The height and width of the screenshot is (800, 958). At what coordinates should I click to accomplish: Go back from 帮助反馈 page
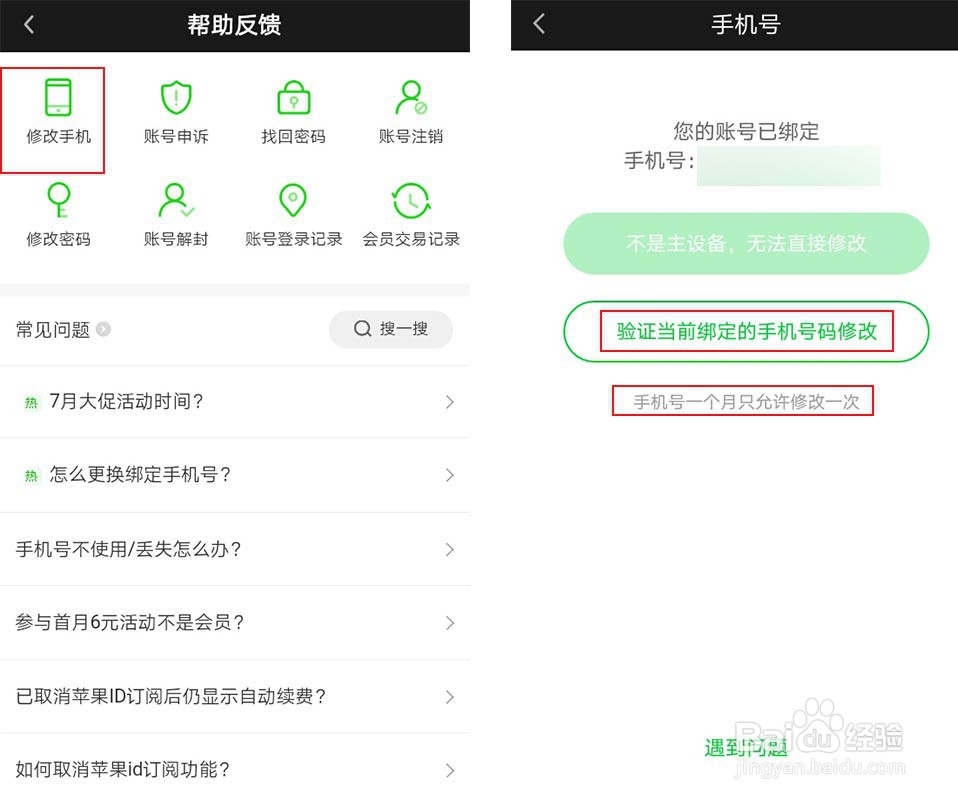click(x=29, y=25)
